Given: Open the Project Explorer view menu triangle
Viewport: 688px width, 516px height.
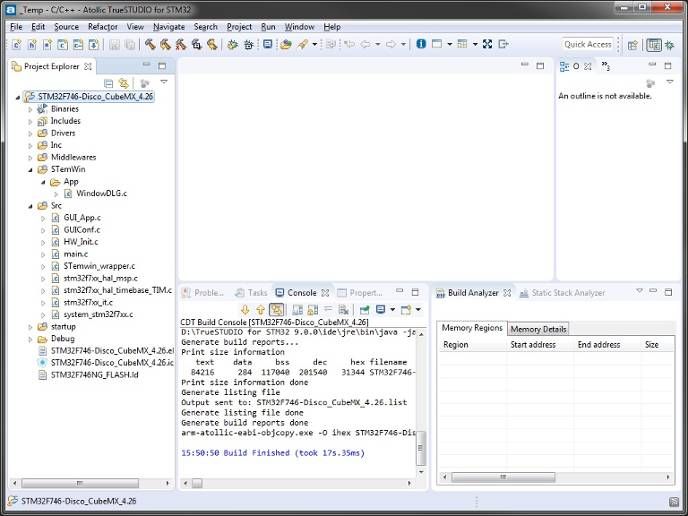Looking at the screenshot, I should [x=164, y=82].
